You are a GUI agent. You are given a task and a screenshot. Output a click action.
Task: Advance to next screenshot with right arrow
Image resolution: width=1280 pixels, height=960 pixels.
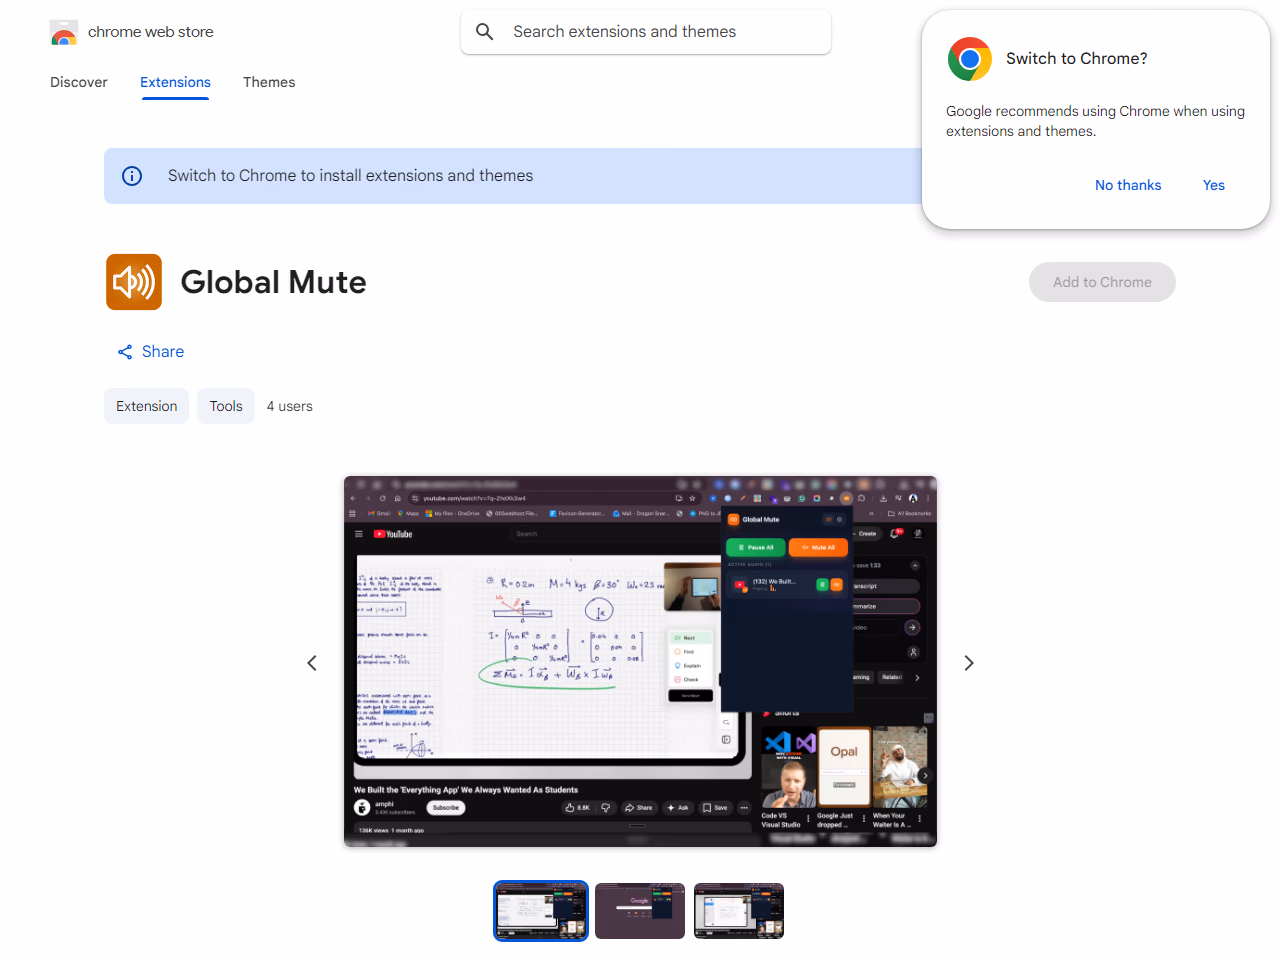click(x=968, y=663)
